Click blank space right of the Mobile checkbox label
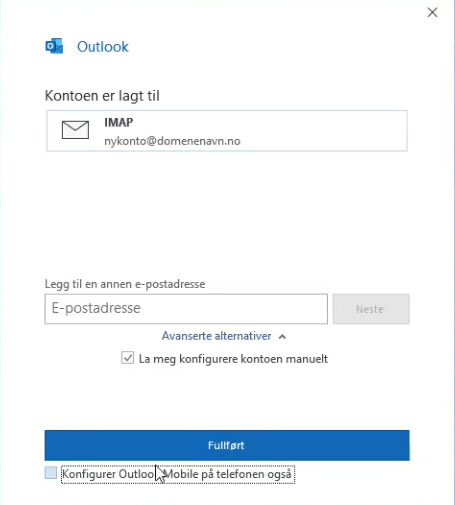This screenshot has height=505, width=455. (x=353, y=474)
